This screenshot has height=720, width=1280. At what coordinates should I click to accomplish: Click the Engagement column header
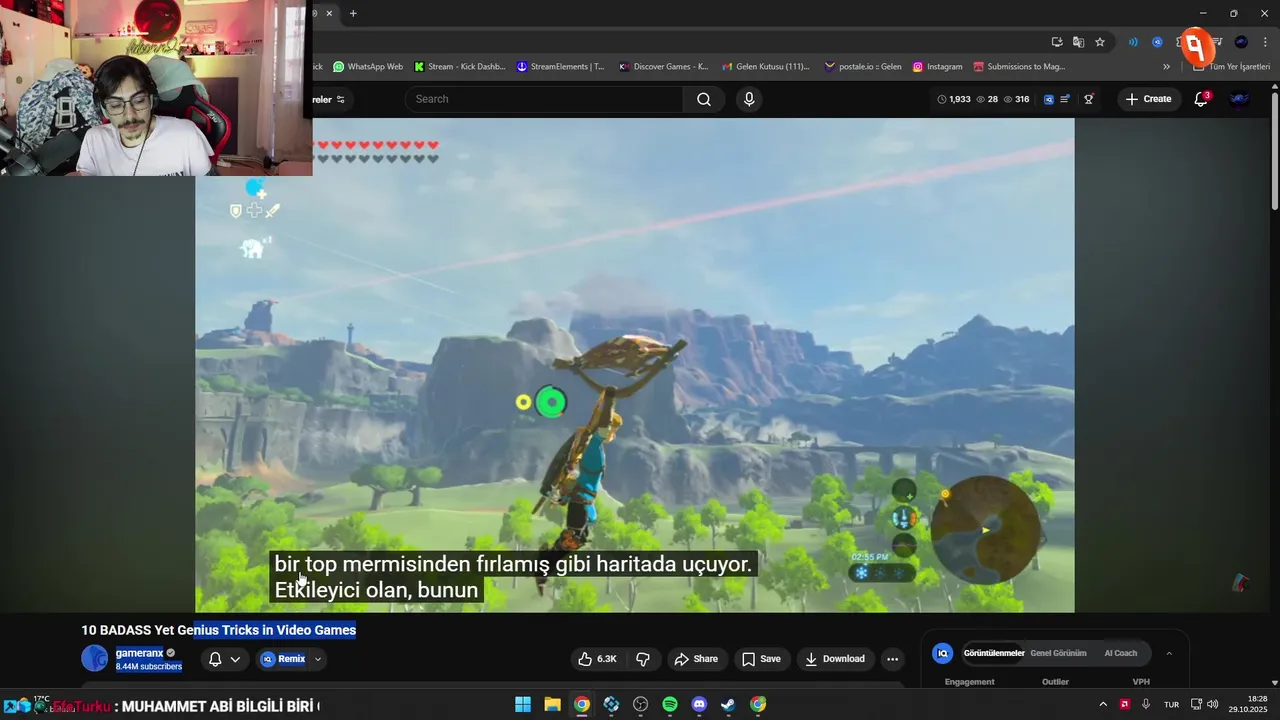[x=969, y=682]
